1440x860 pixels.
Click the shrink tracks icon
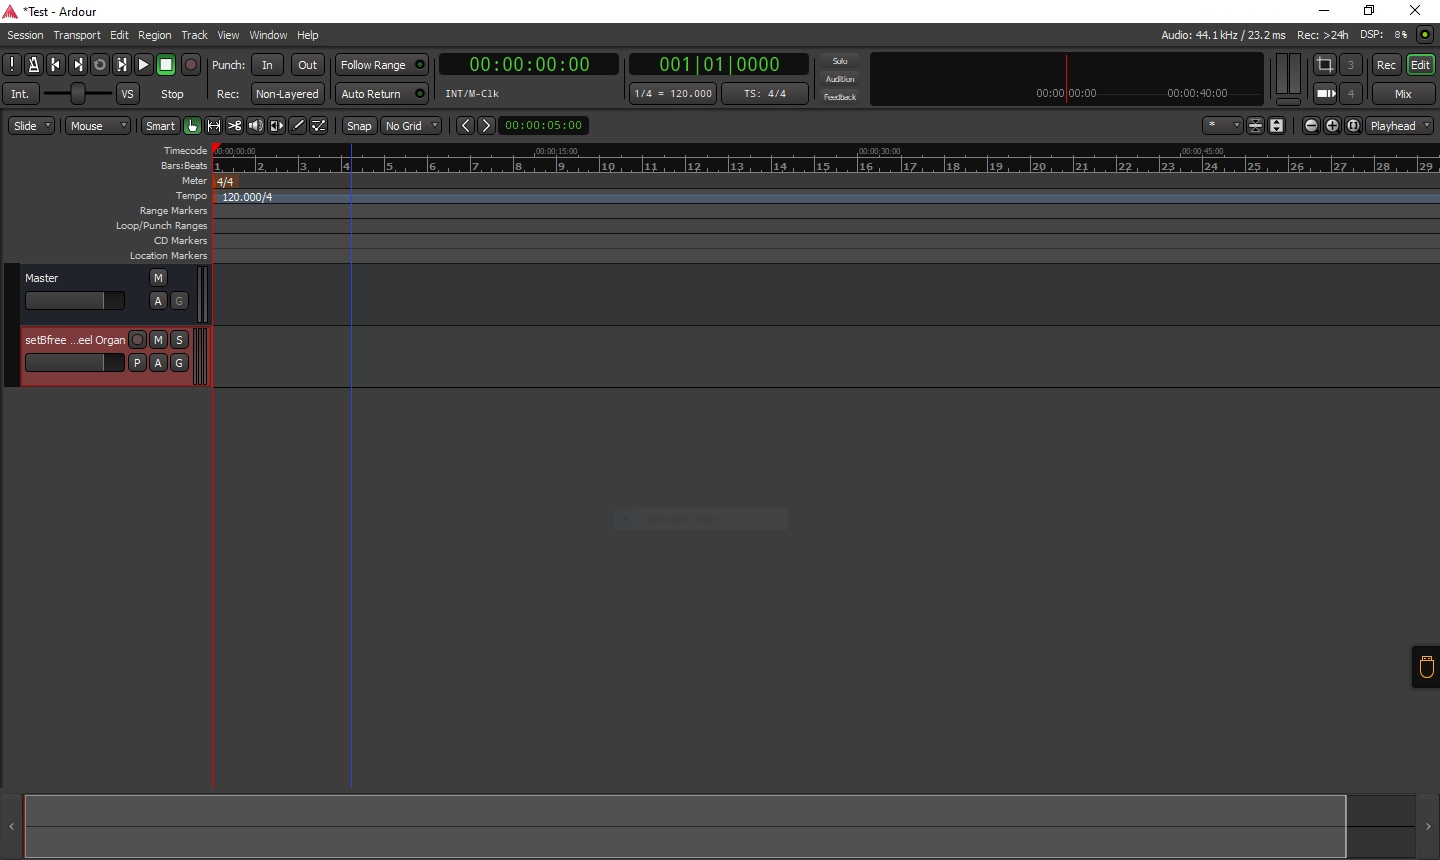click(x=1256, y=126)
